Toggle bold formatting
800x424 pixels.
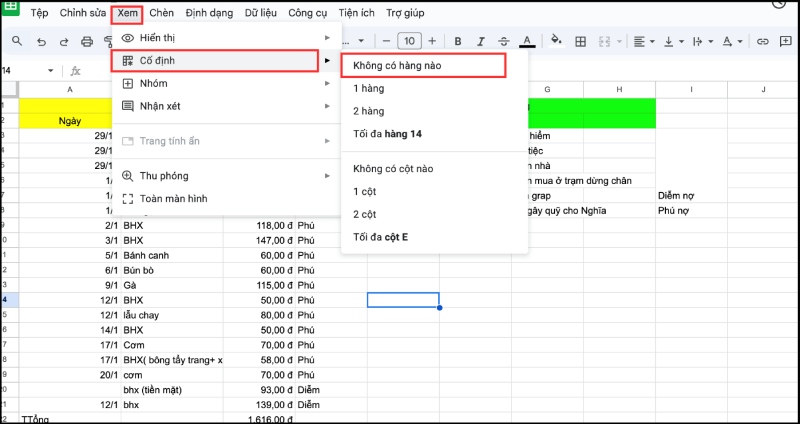tap(458, 41)
